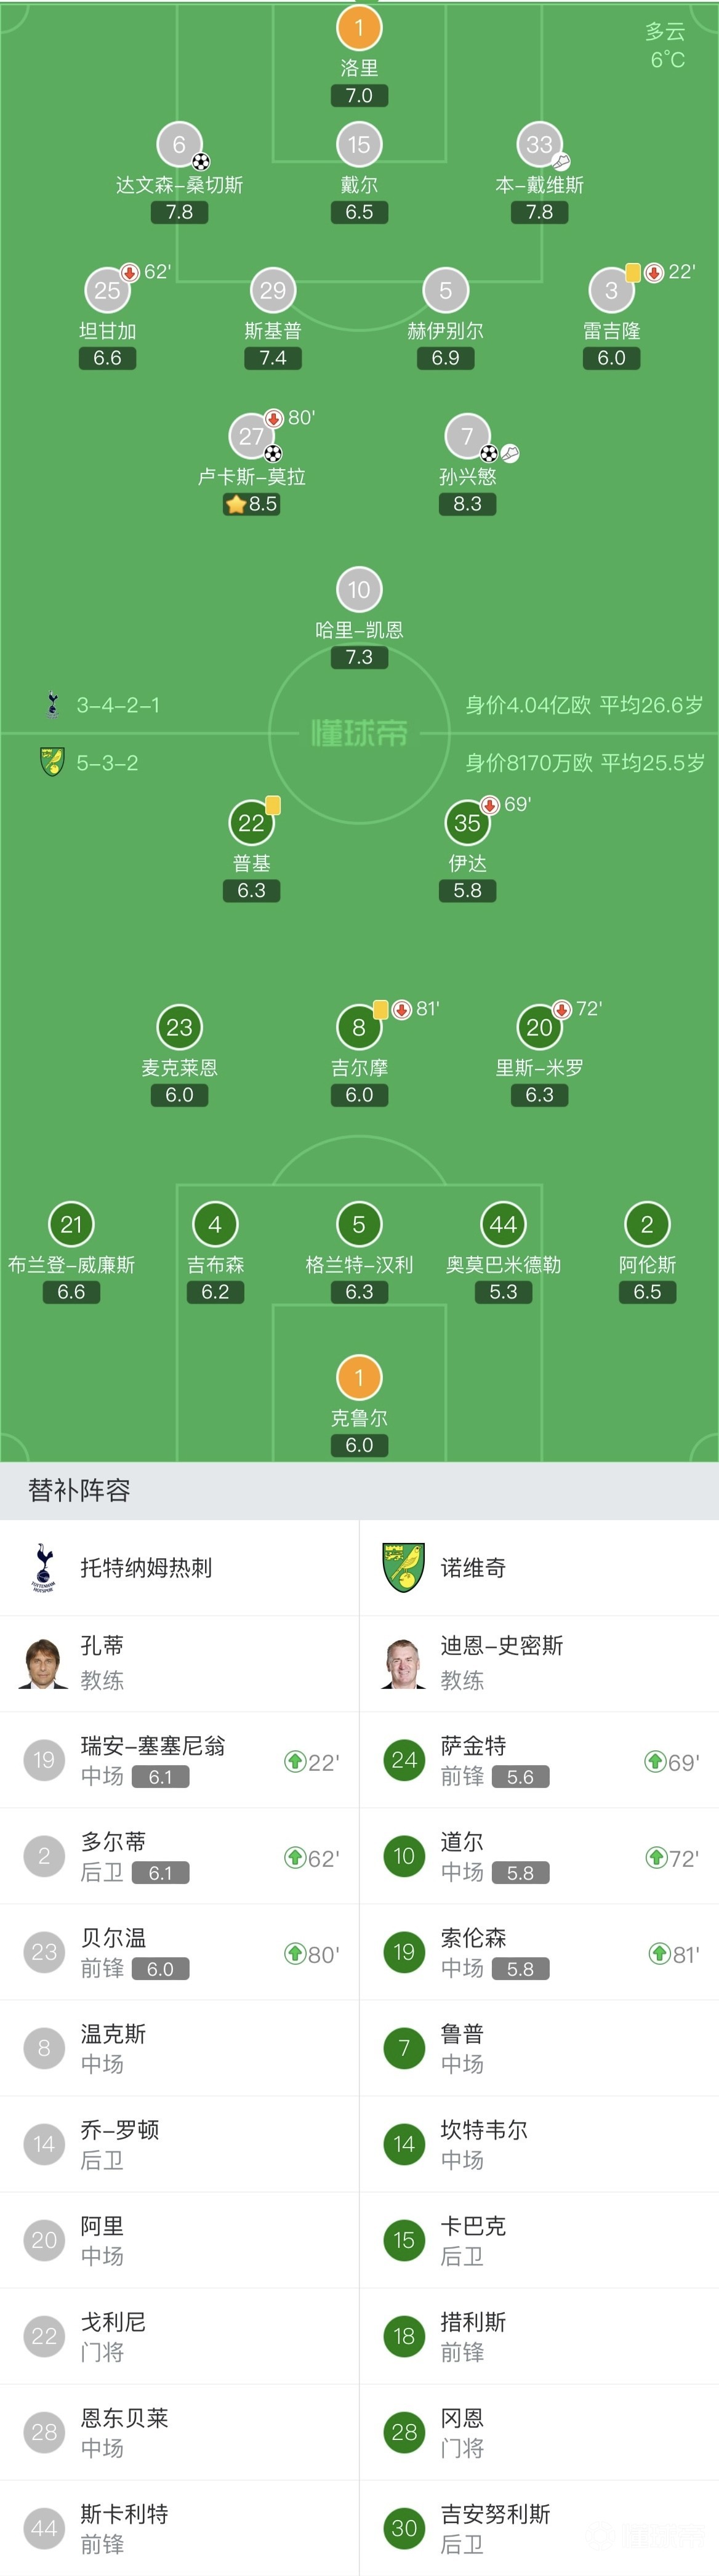
Task: Open Gilmour's number 8 Norwich player circle
Action: point(359,1027)
